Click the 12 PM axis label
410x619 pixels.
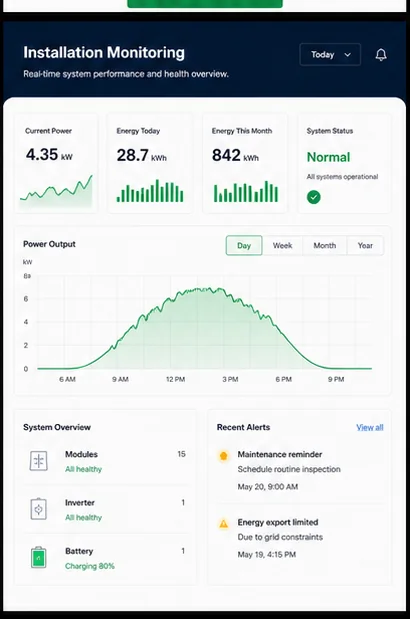(176, 379)
